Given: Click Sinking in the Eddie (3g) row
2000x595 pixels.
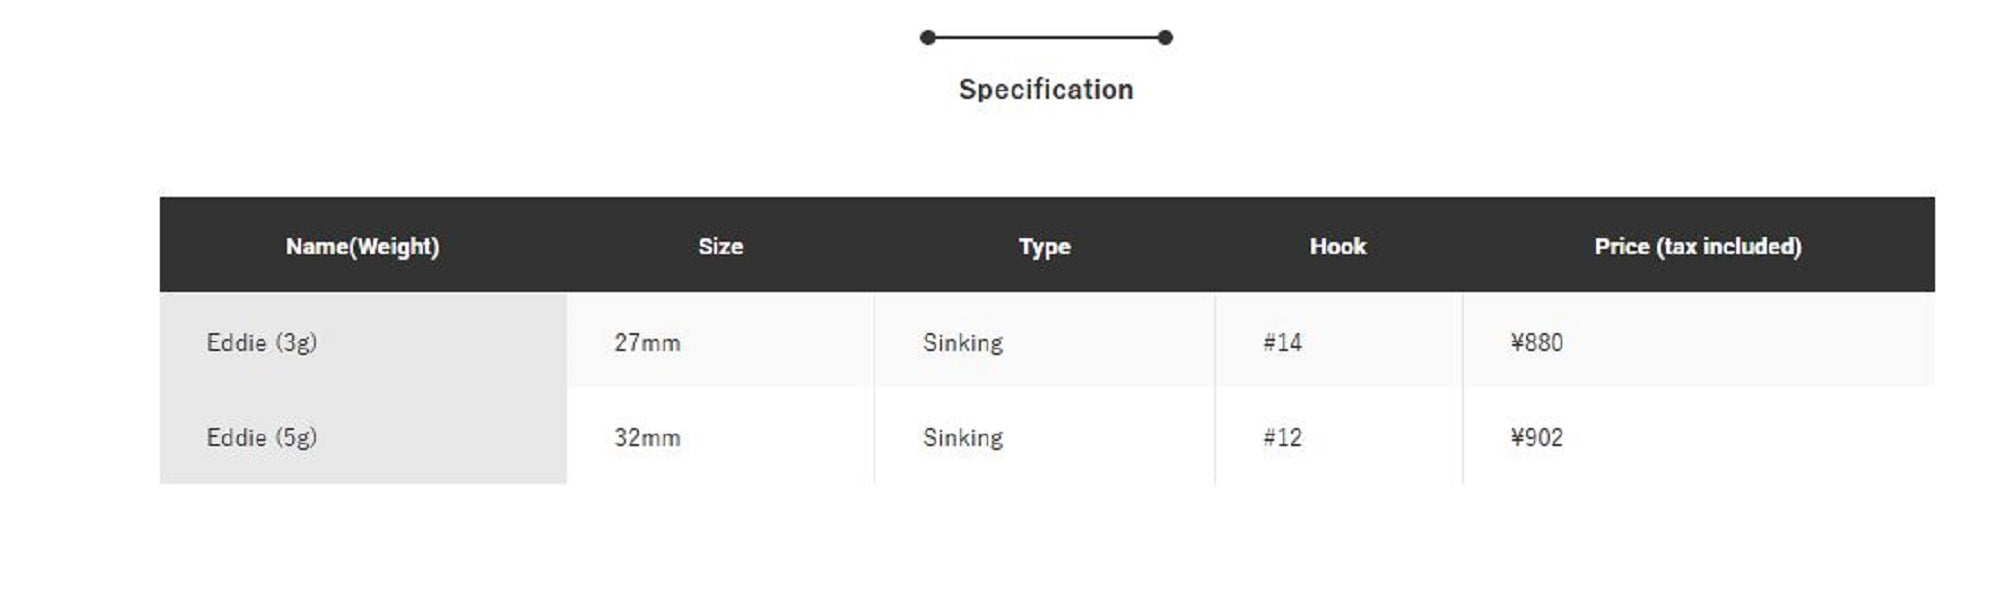Looking at the screenshot, I should [x=962, y=342].
